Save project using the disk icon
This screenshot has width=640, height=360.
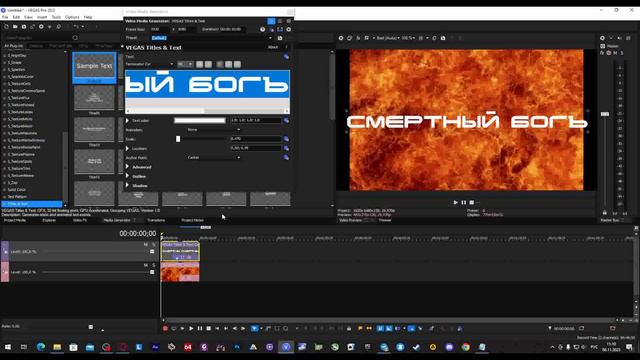pos(24,27)
